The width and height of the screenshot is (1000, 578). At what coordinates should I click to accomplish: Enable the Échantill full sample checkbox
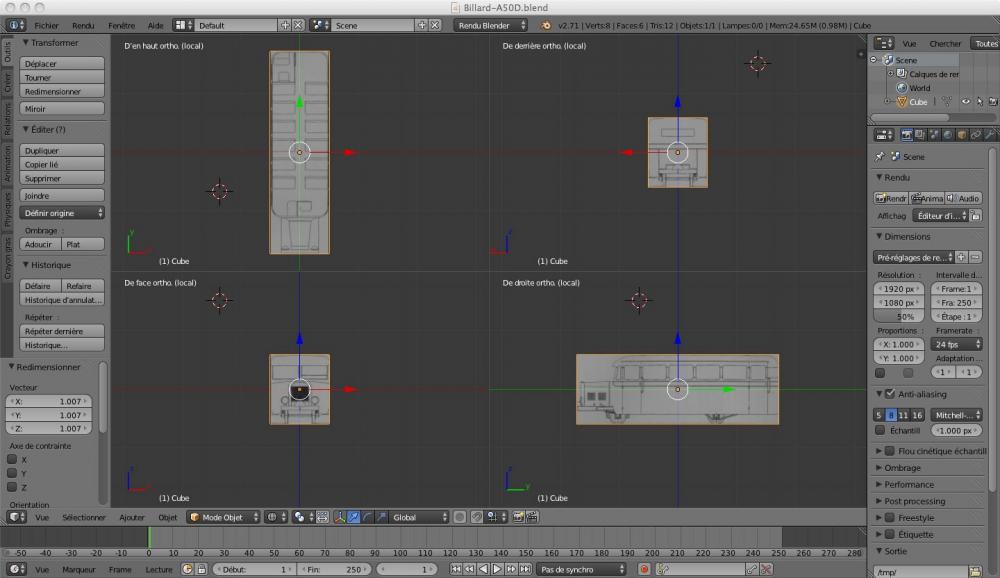pos(880,430)
